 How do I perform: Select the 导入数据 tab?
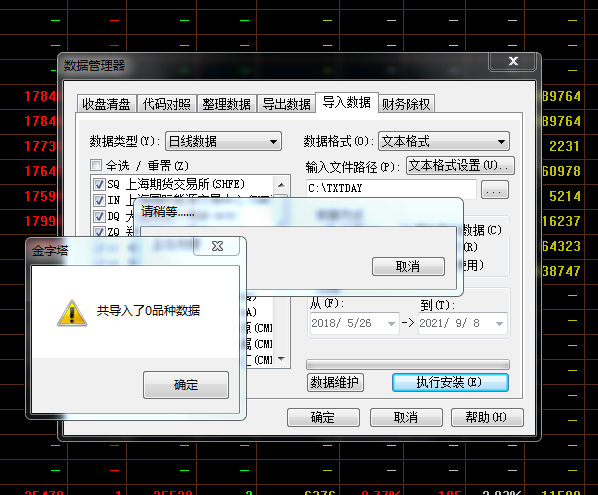click(347, 102)
